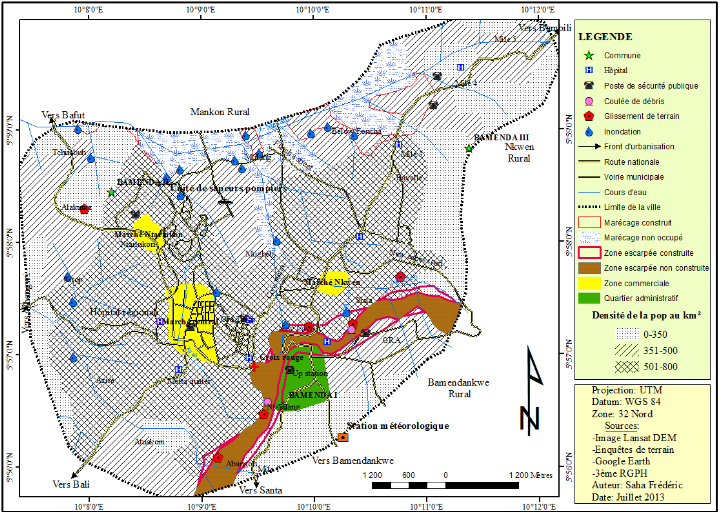Image resolution: width=724 pixels, height=512 pixels.
Task: Select the red Glissement de terrain legend pentagon
Action: (x=589, y=116)
